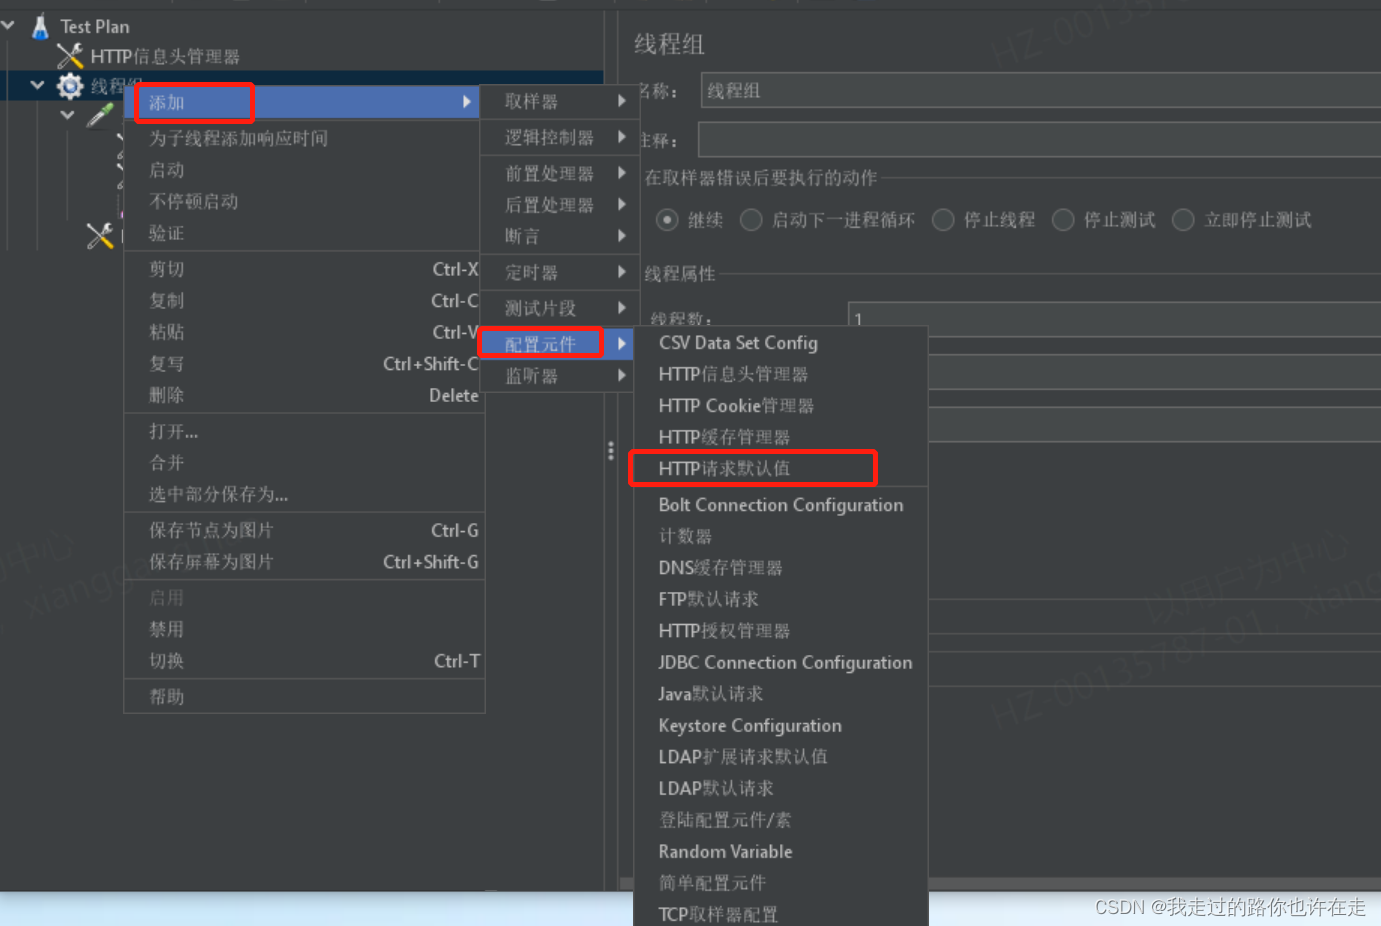
Task: Choose 删除 from the context menu
Action: (304, 395)
